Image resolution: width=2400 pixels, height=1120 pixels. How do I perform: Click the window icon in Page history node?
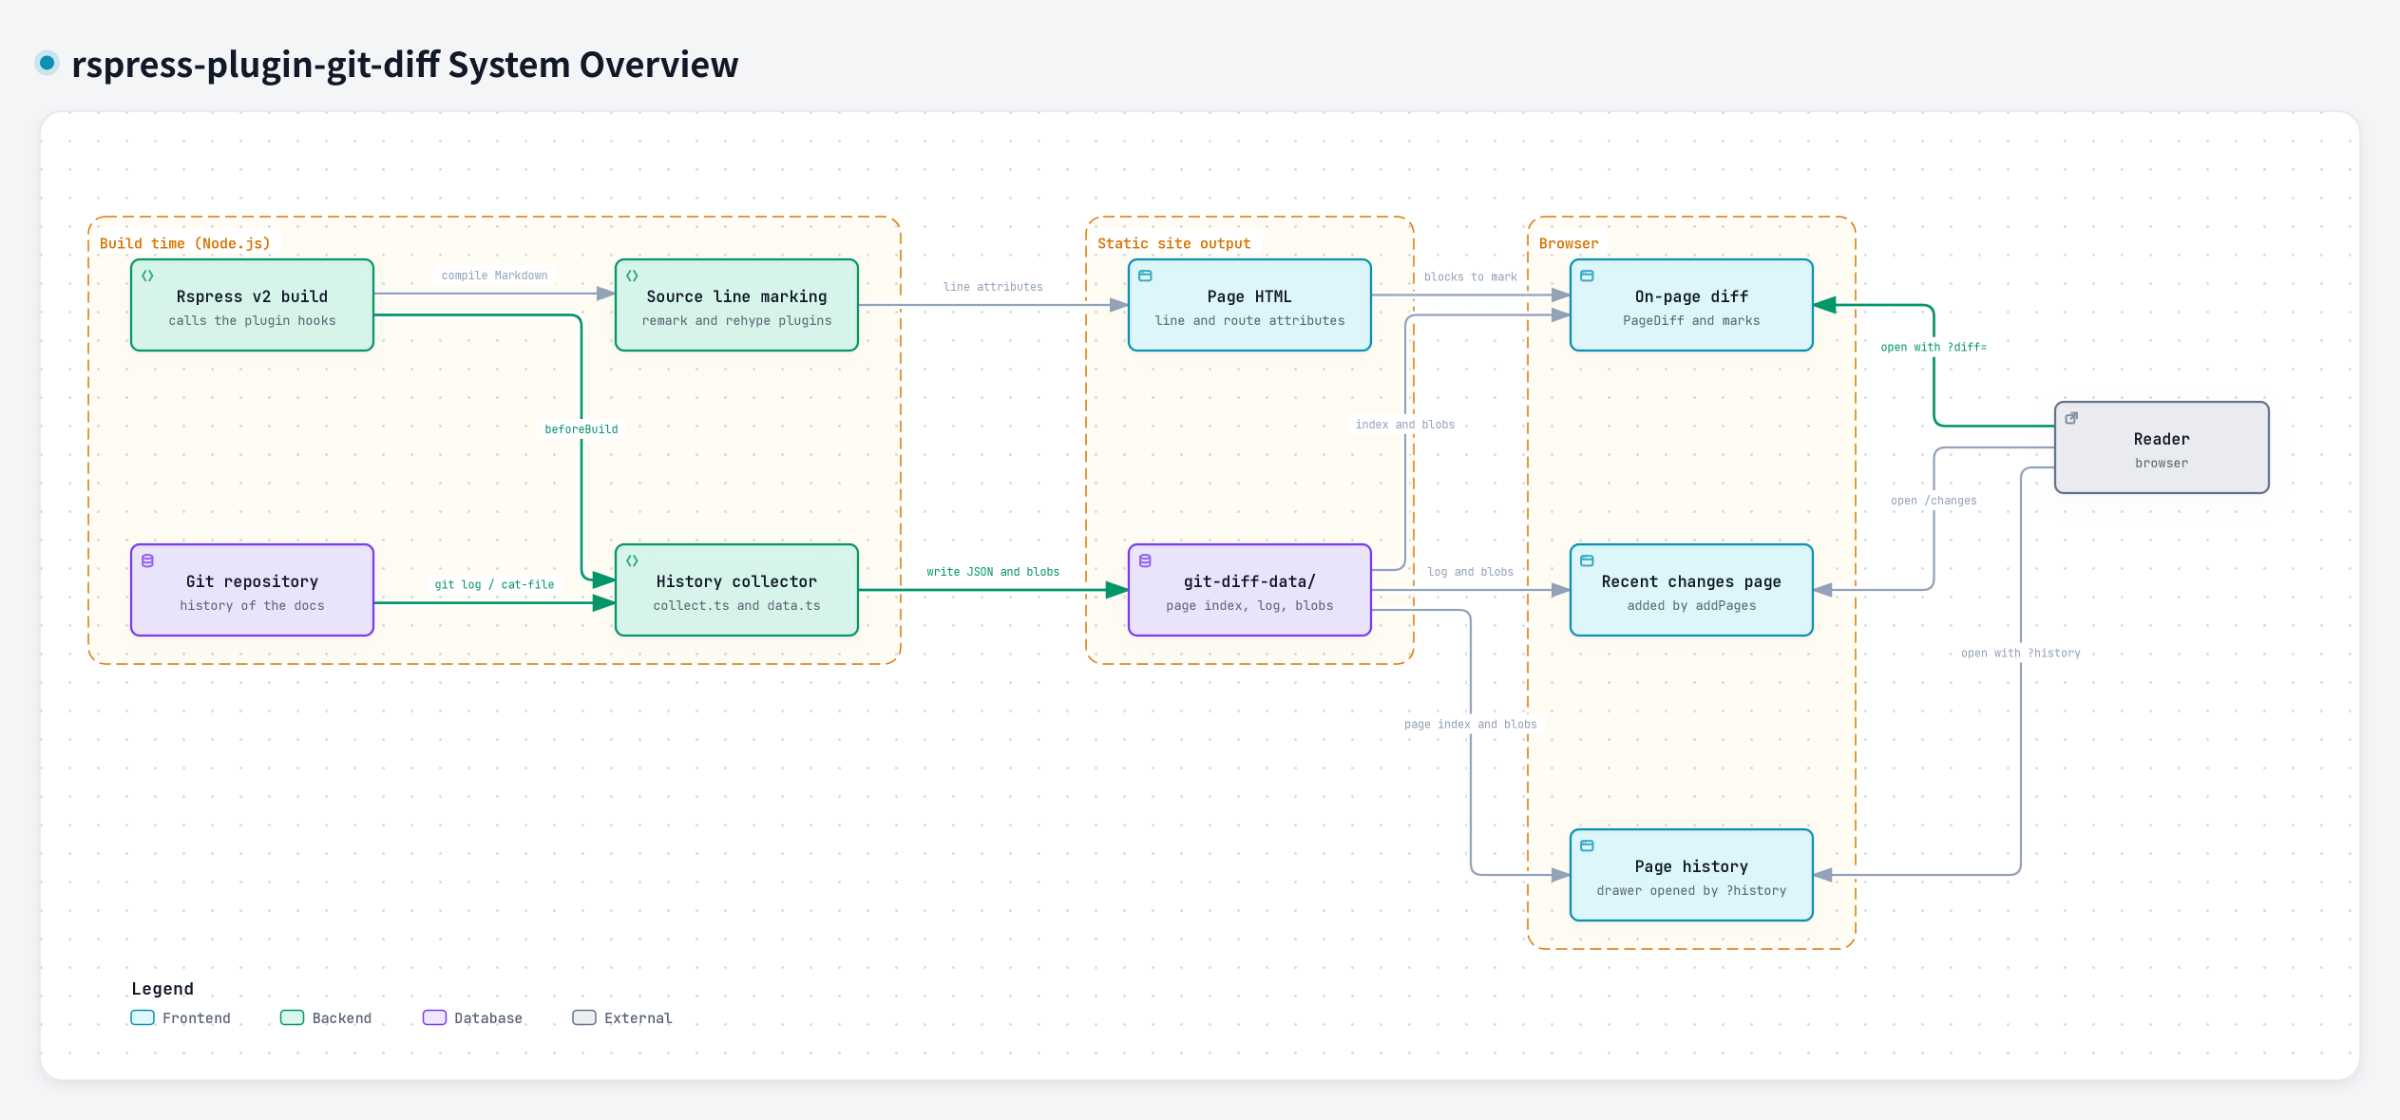pos(1587,846)
